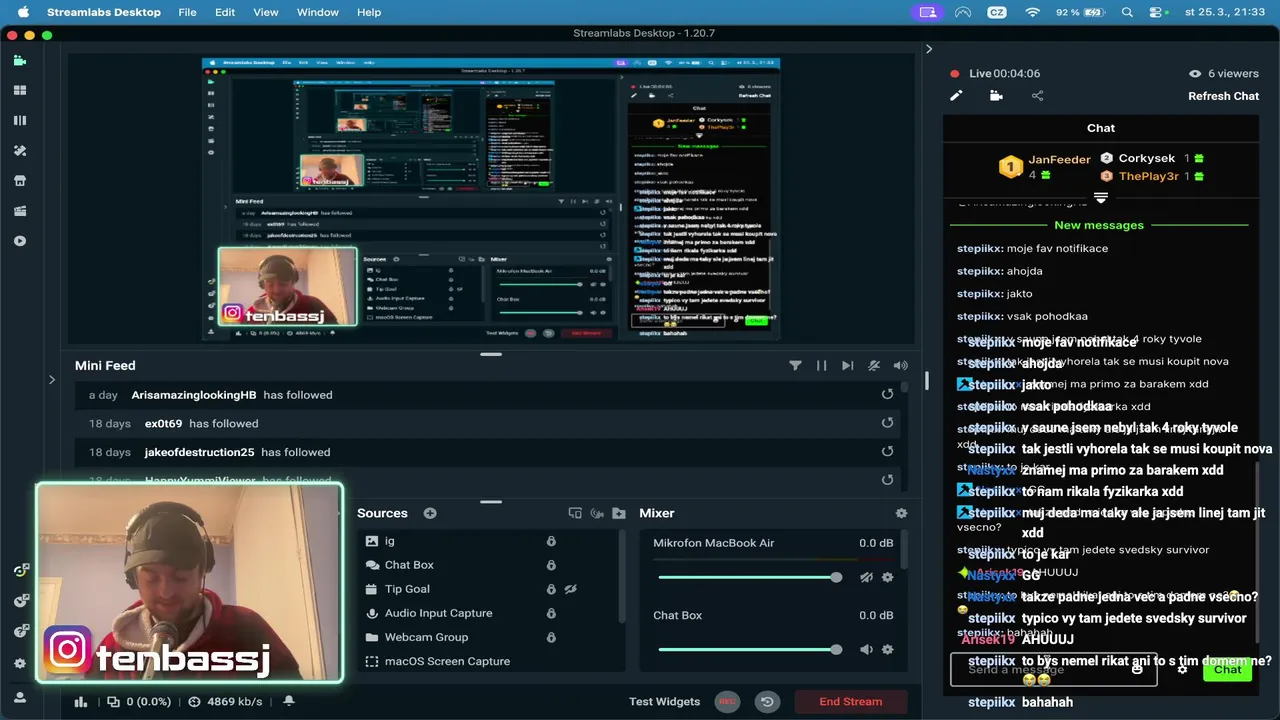The height and width of the screenshot is (720, 1280).
Task: Click Test Widgets
Action: click(664, 701)
